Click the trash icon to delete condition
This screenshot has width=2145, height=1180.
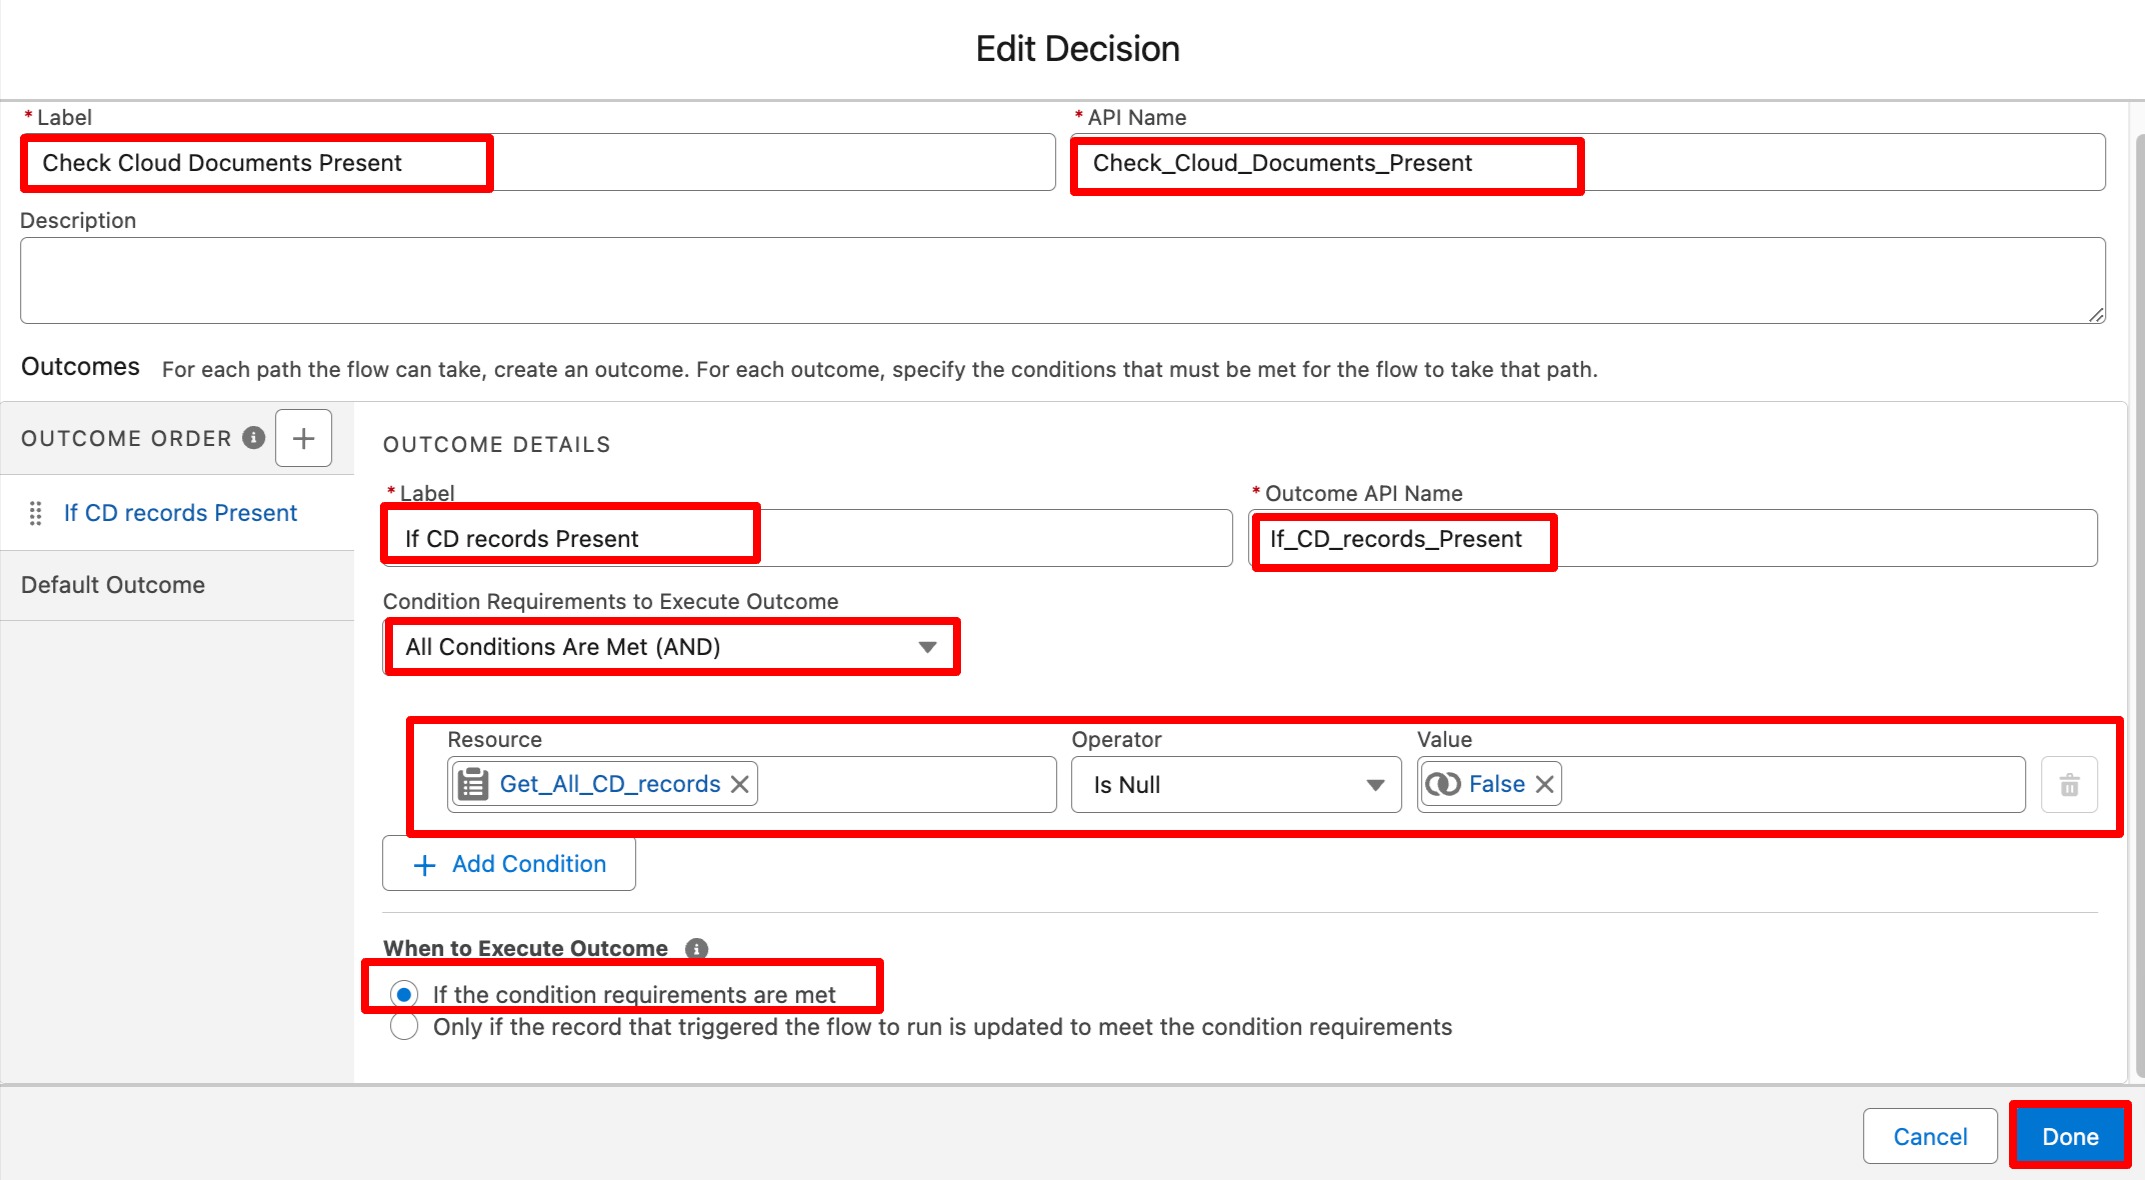point(2069,785)
